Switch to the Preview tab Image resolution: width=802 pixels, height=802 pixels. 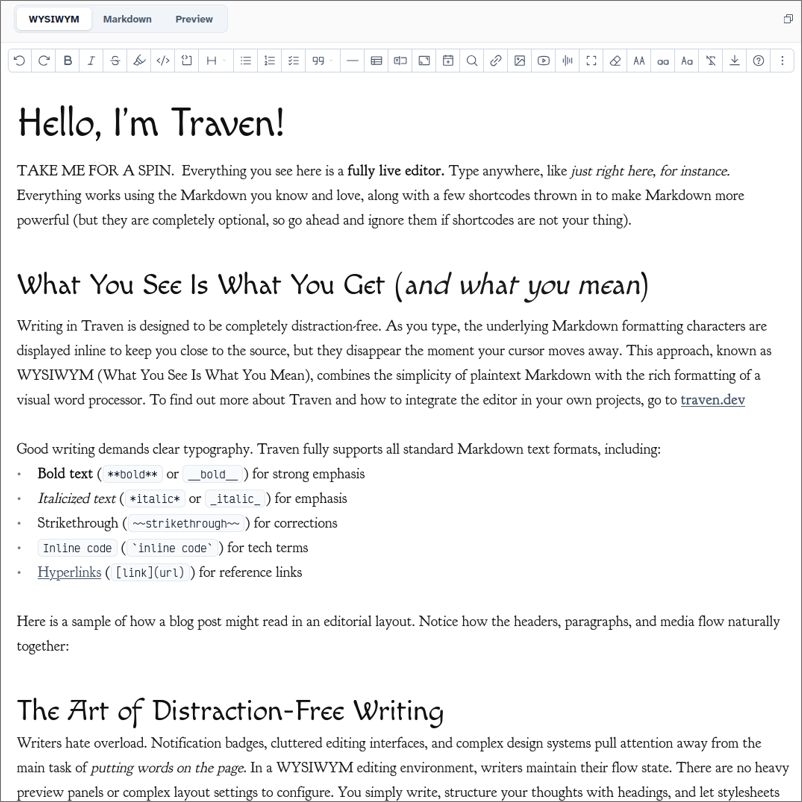coord(194,19)
